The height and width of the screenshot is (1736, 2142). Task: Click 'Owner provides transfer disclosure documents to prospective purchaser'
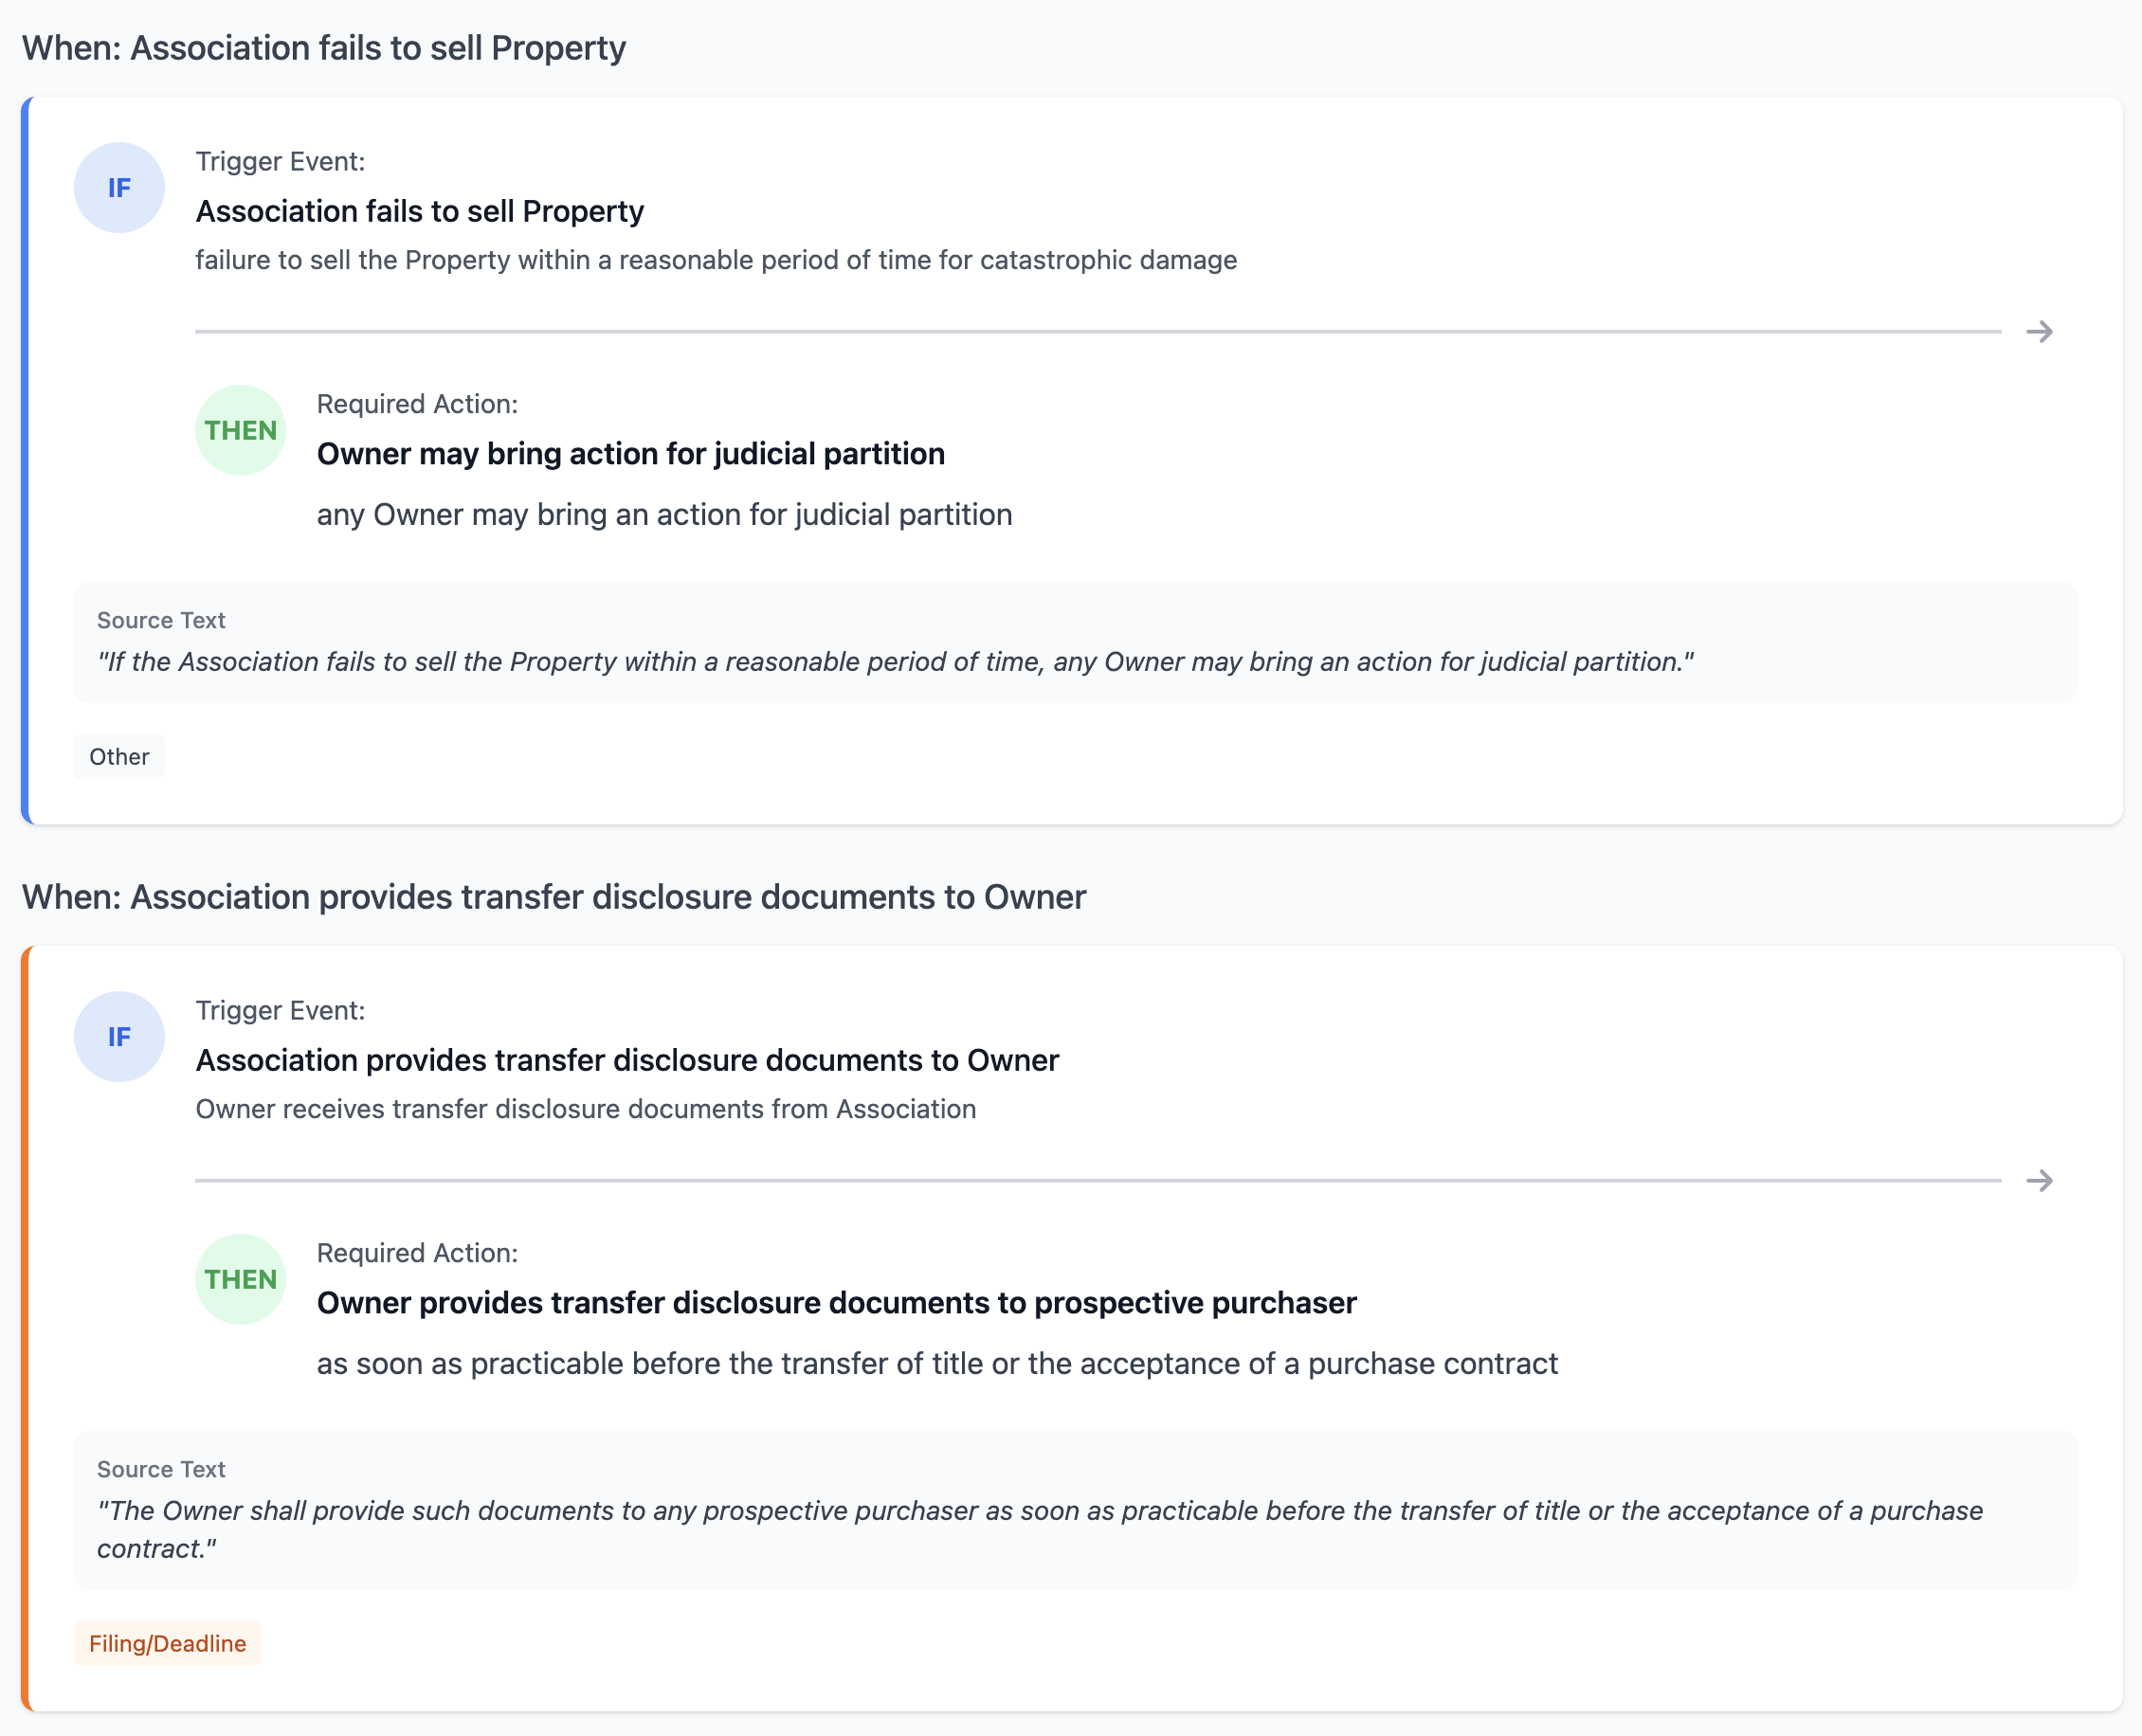pos(836,1302)
